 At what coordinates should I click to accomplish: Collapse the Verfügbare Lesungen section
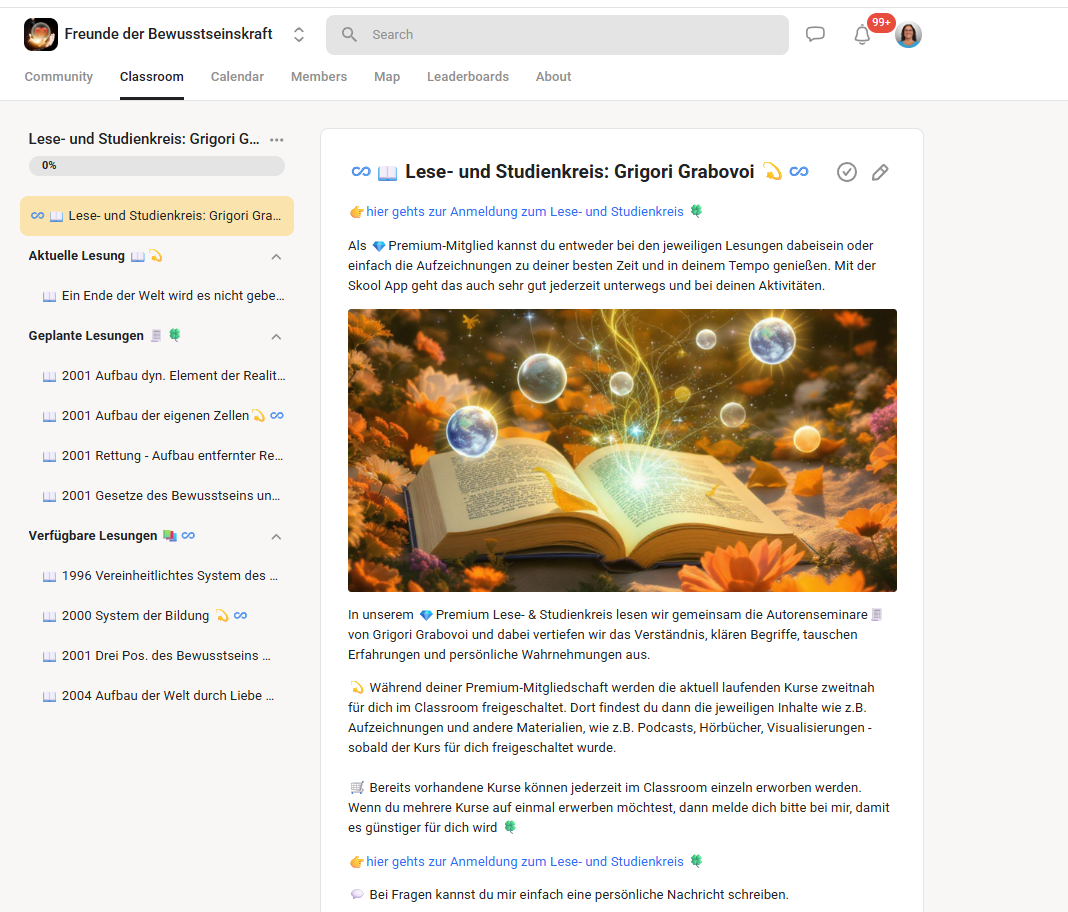(x=276, y=537)
